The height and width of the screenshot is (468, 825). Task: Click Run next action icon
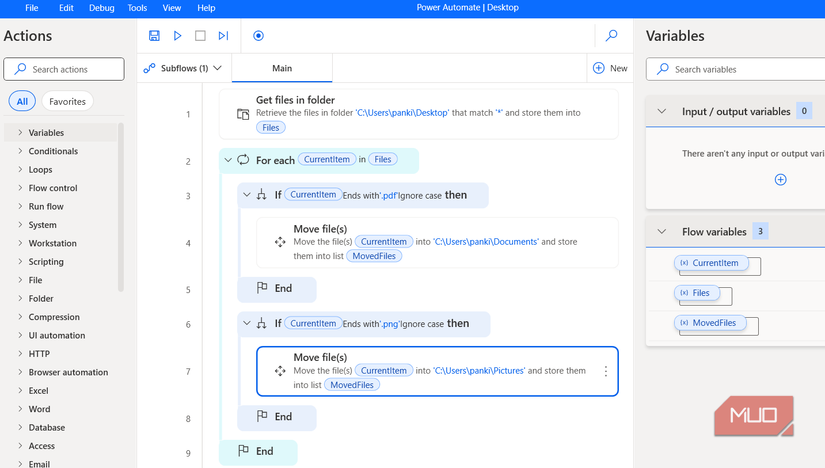click(223, 36)
